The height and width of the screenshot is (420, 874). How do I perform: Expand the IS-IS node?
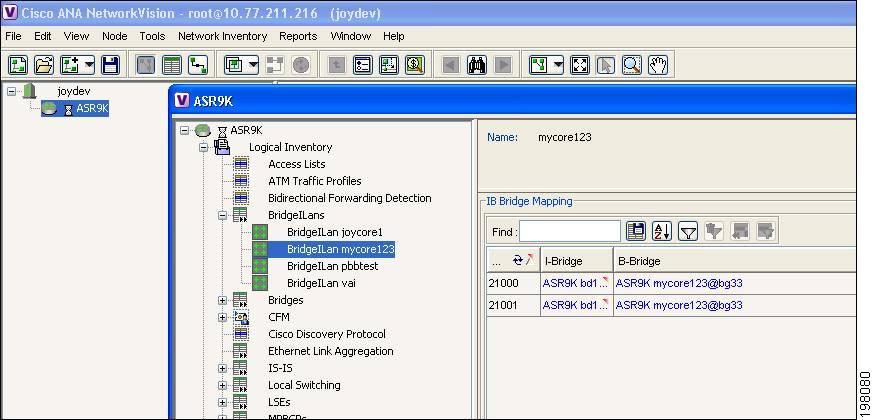coord(222,369)
